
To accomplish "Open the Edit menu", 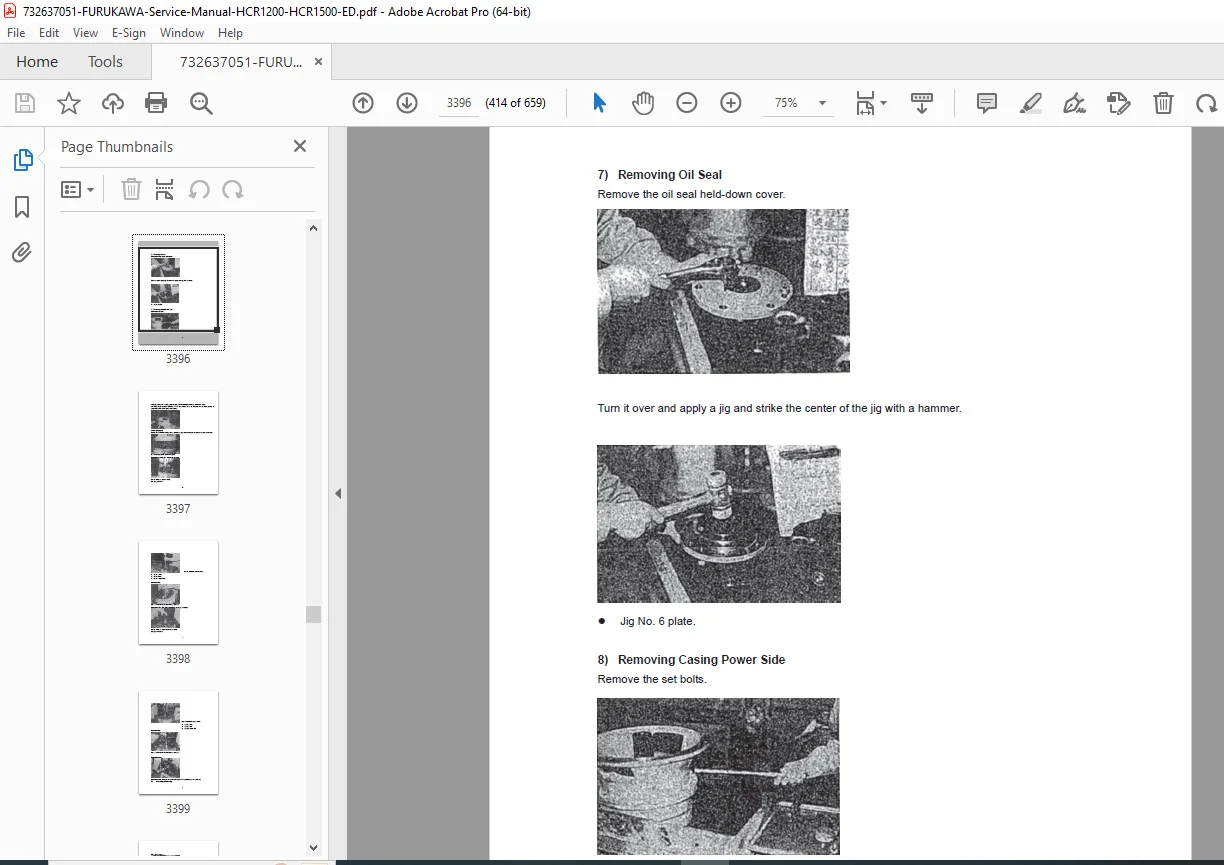I will [x=49, y=33].
